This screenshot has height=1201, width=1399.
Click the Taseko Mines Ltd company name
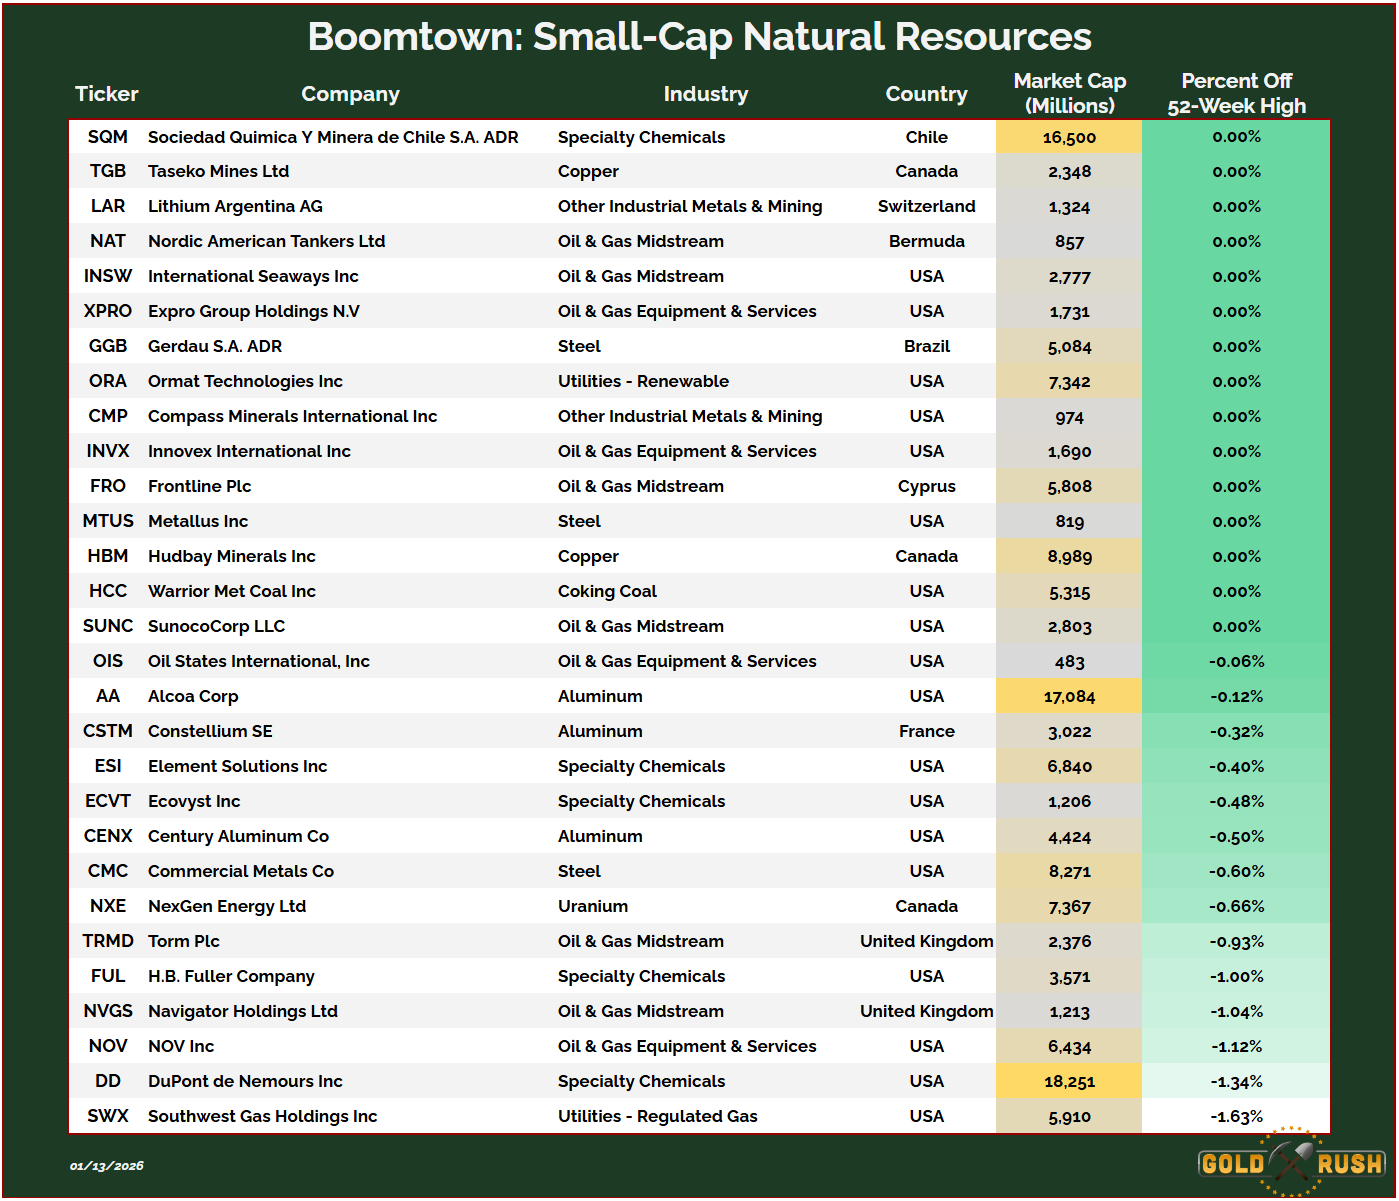(x=218, y=171)
